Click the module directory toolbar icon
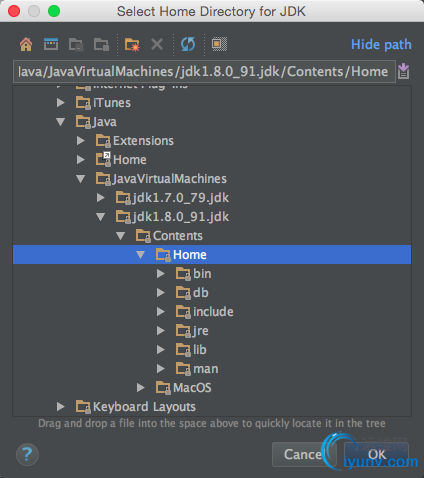 [101, 44]
